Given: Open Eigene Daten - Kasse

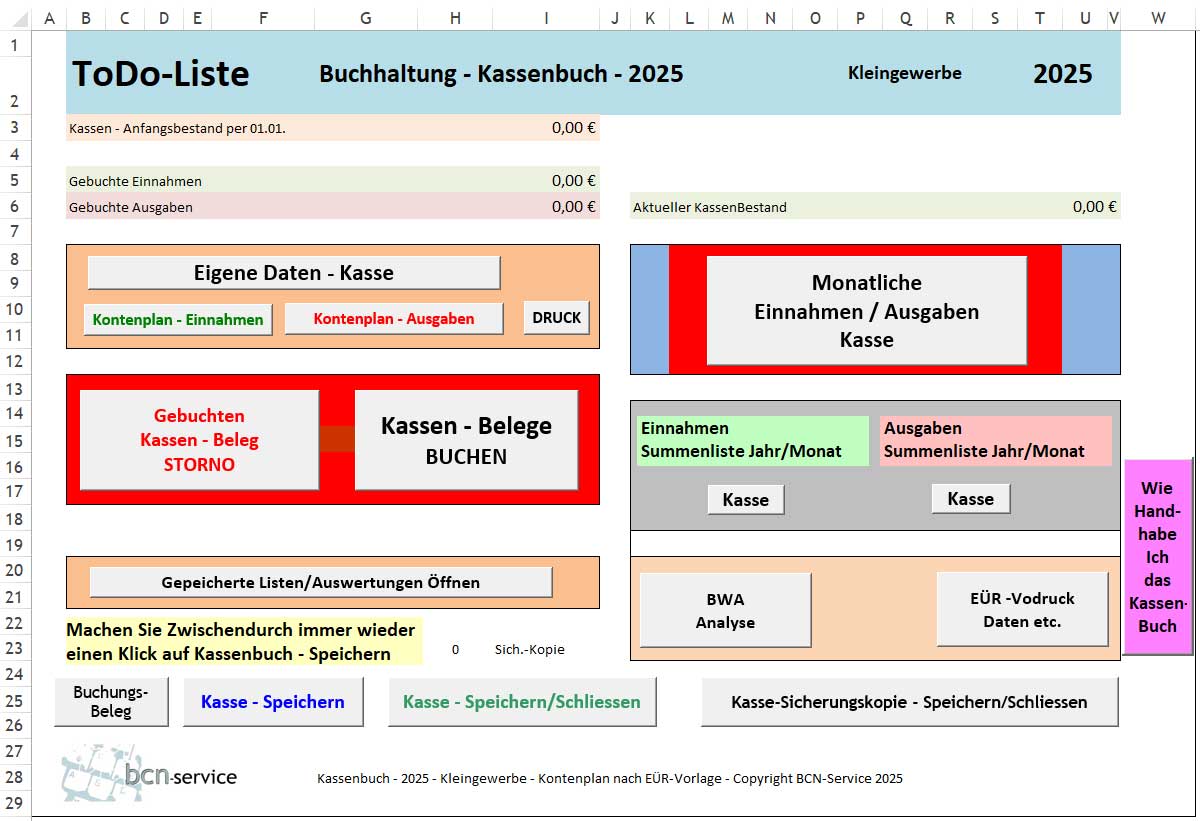Looking at the screenshot, I should 293,273.
